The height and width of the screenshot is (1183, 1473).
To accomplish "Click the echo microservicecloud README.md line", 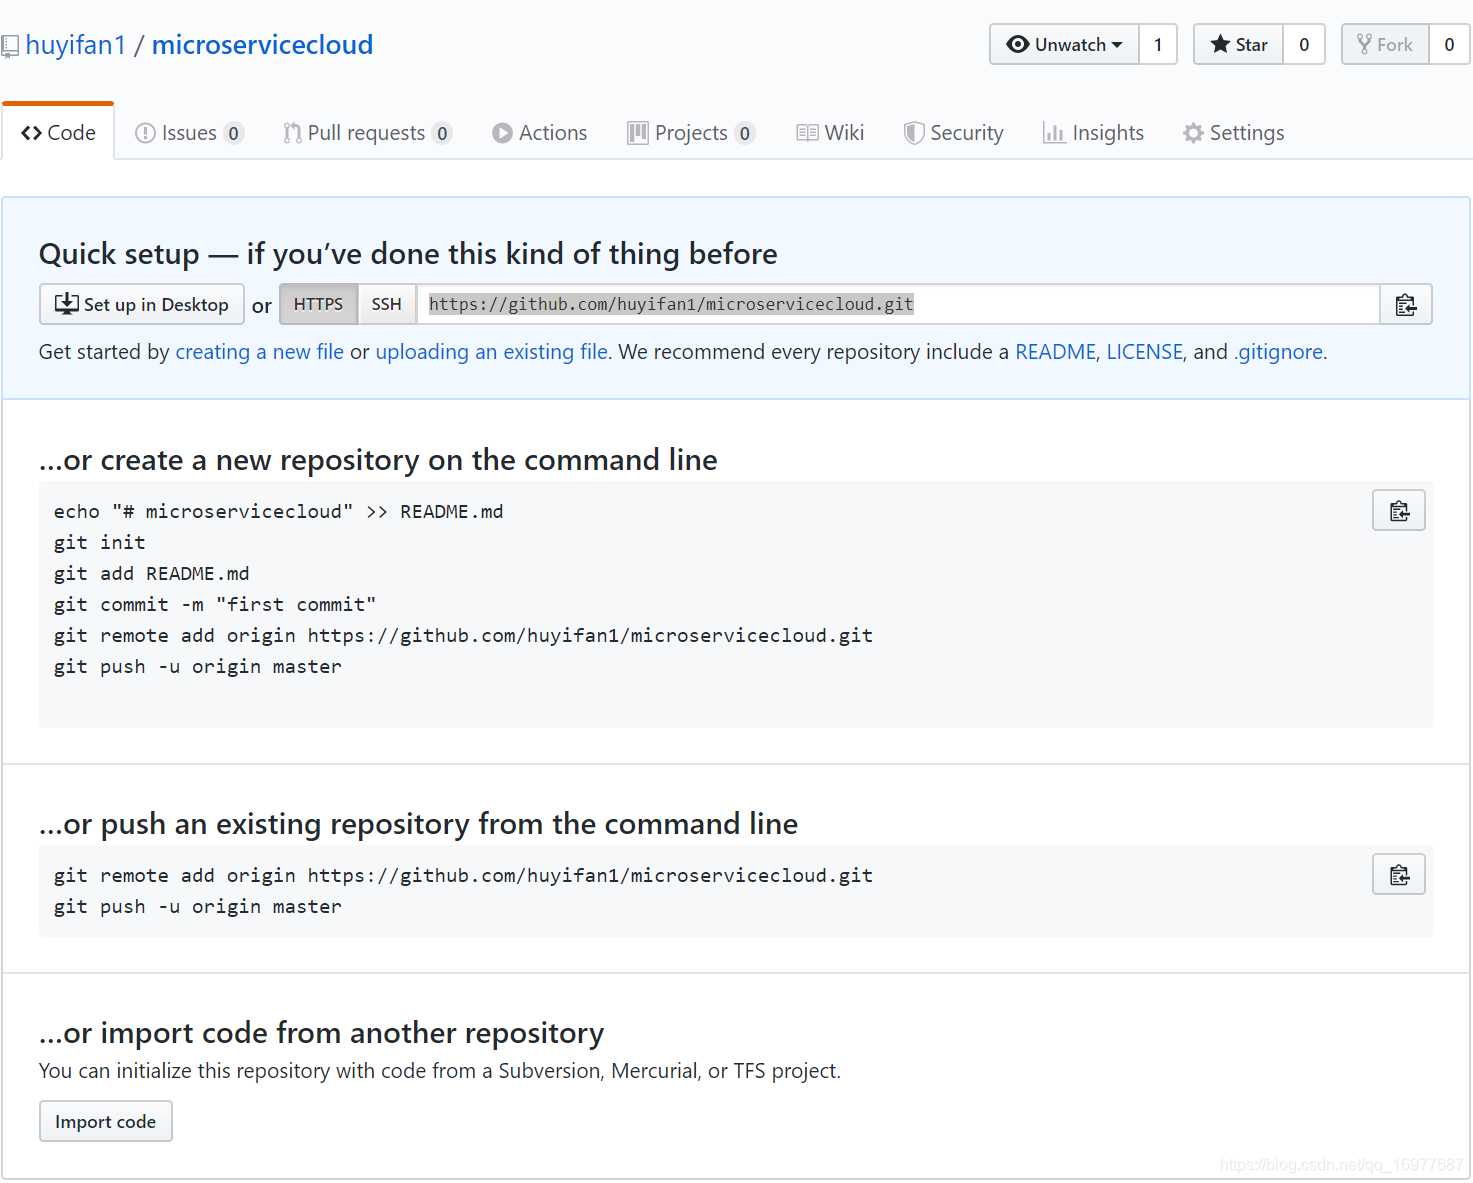I will tap(279, 511).
